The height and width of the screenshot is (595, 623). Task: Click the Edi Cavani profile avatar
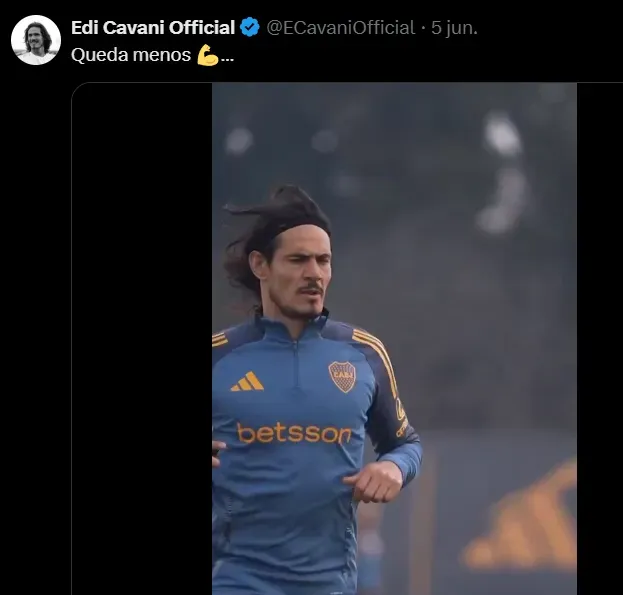click(x=36, y=40)
